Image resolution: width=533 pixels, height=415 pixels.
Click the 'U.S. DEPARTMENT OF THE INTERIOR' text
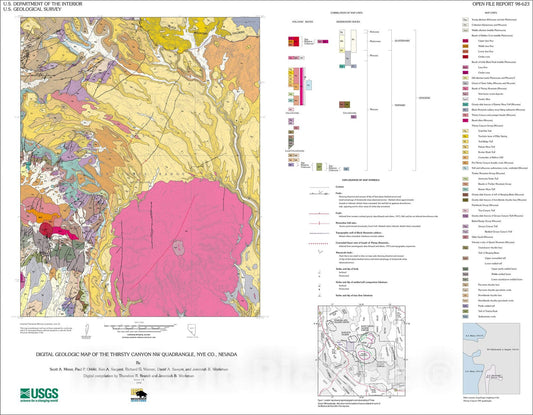[42, 4]
